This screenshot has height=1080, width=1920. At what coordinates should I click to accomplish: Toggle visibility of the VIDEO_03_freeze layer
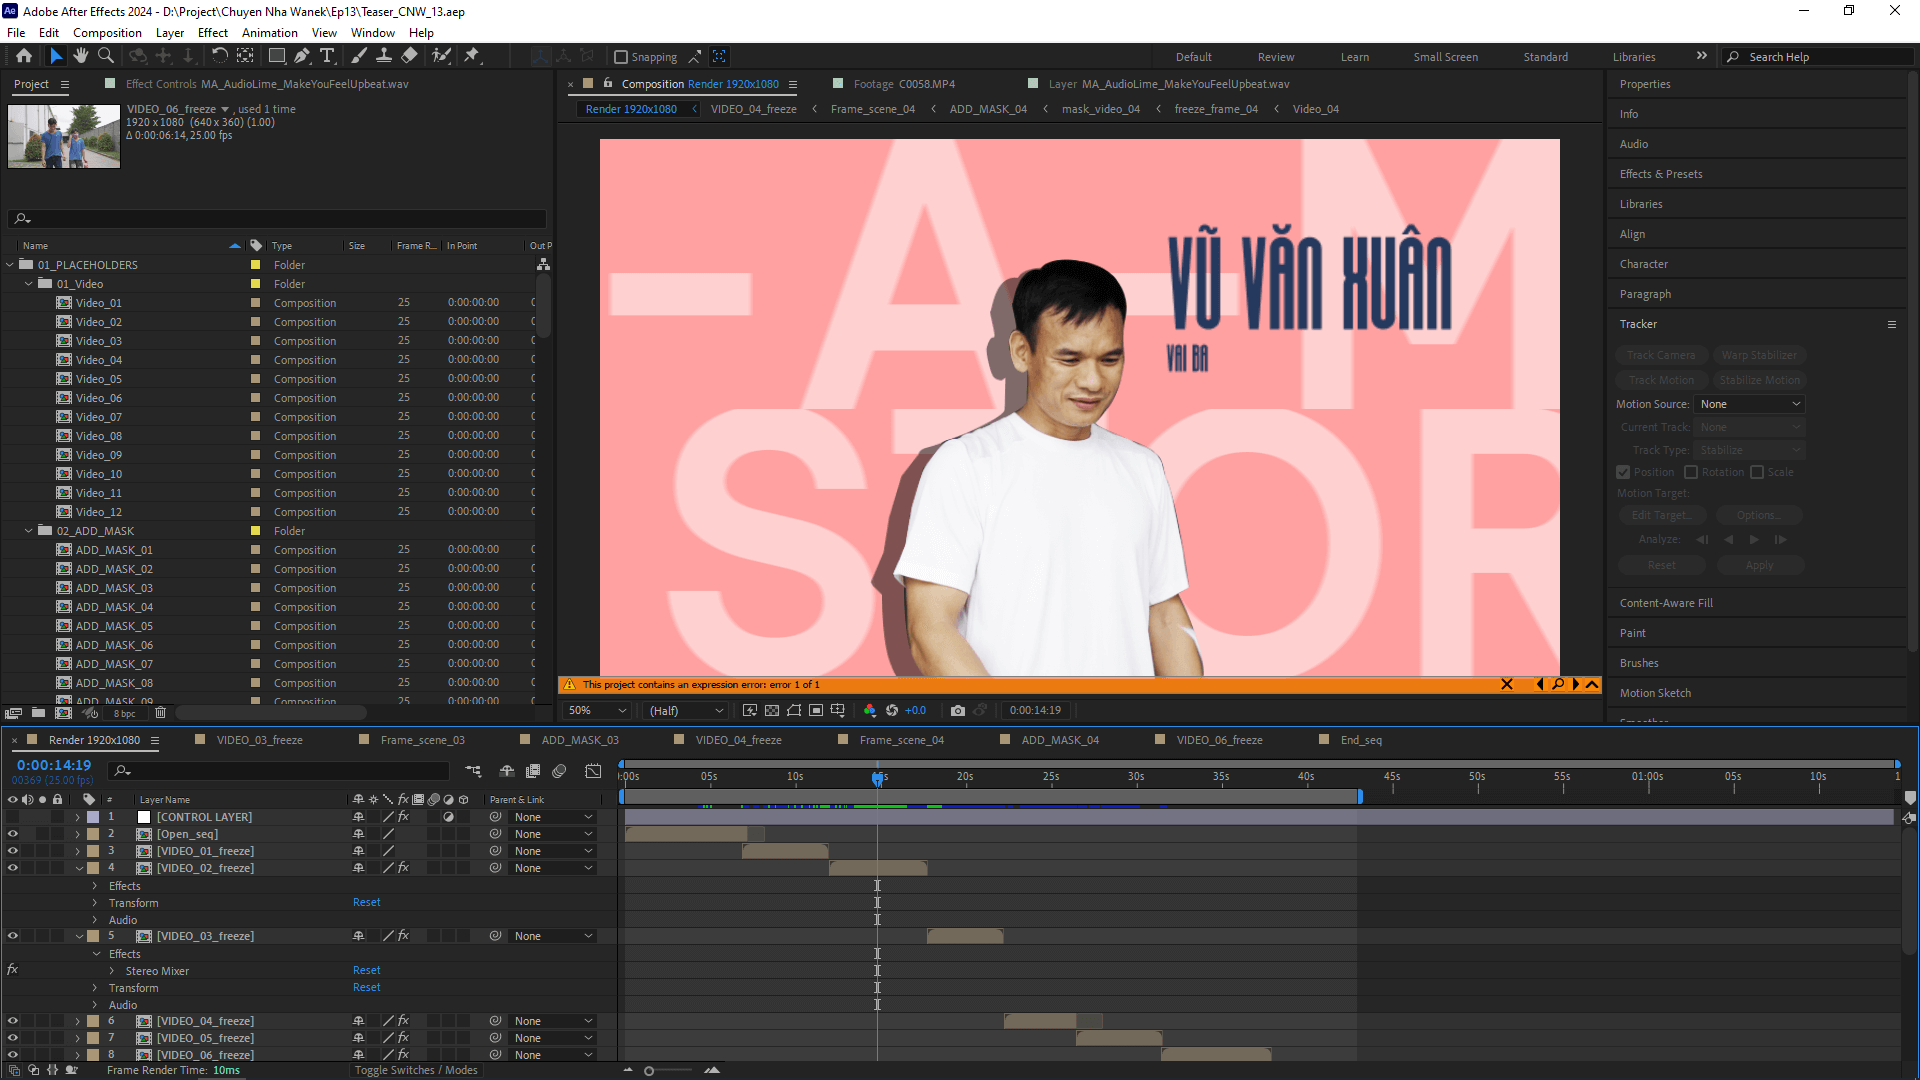13,936
